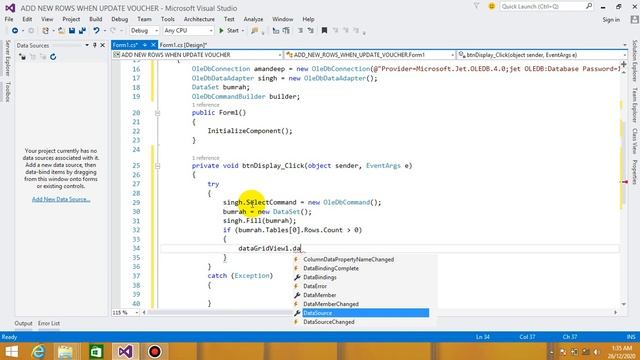Click the green Start debugging button

pos(229,31)
